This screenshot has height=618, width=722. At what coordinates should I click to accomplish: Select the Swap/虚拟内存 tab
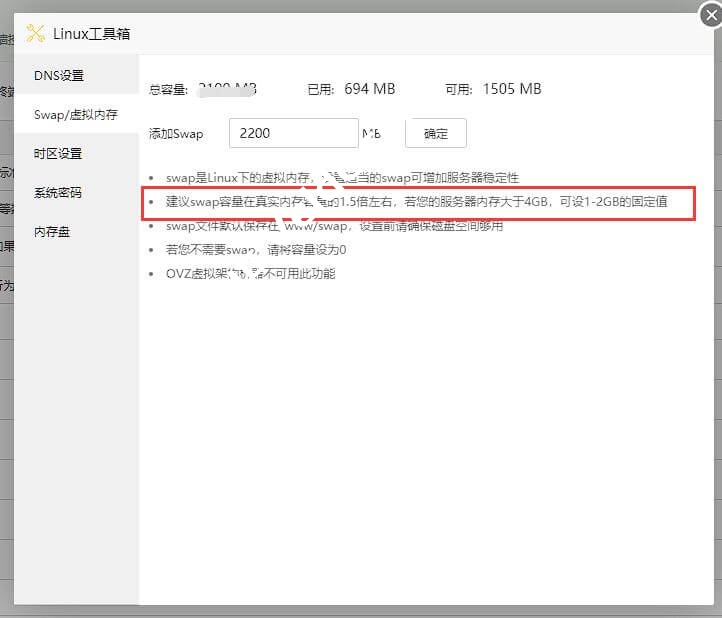[x=76, y=115]
